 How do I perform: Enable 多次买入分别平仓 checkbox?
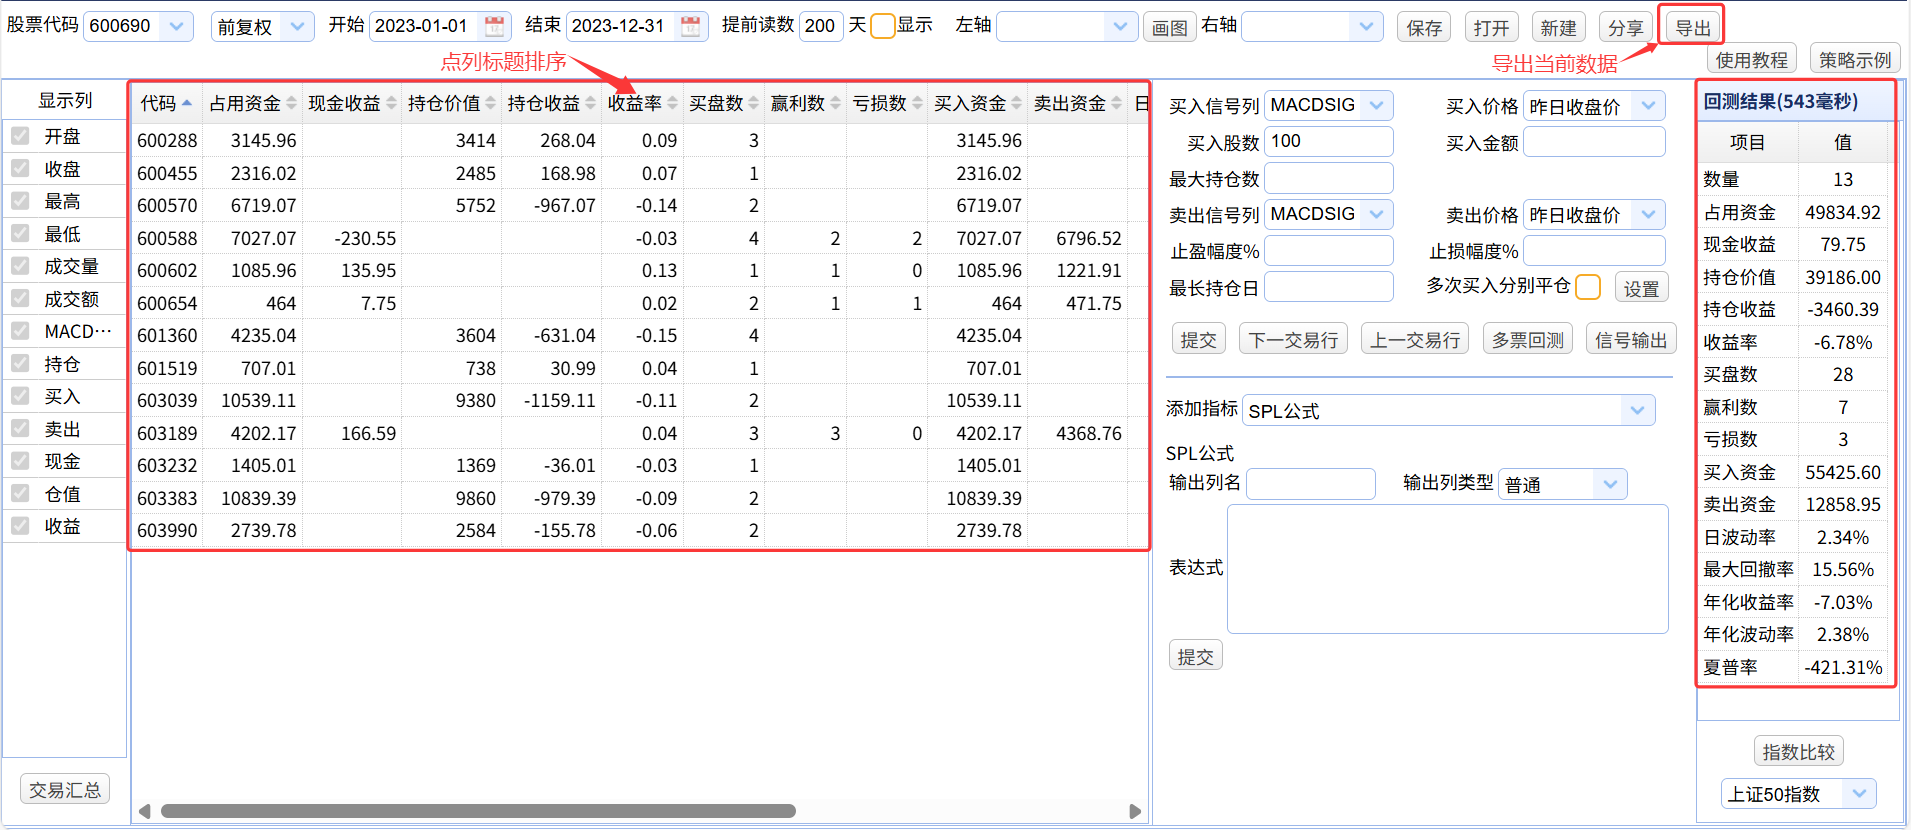[x=1587, y=287]
